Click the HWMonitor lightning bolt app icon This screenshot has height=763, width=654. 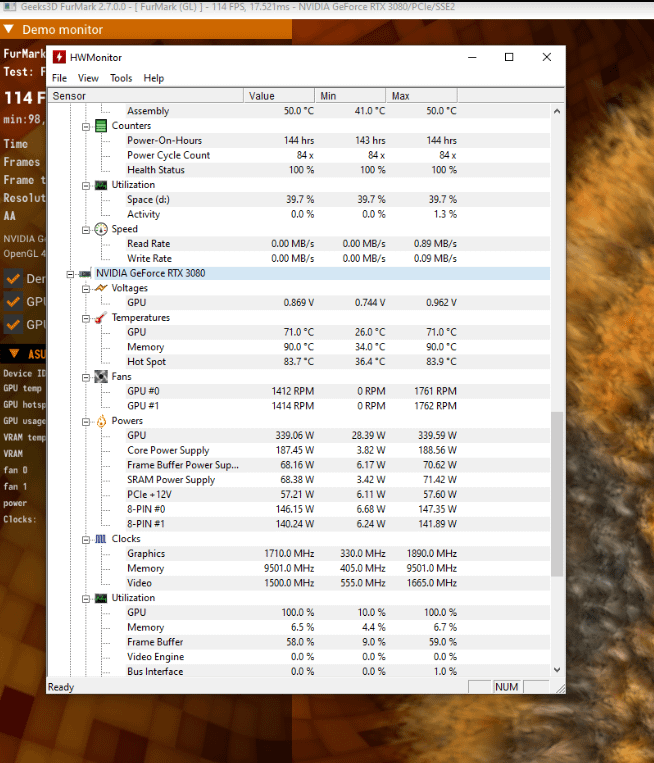click(x=59, y=57)
